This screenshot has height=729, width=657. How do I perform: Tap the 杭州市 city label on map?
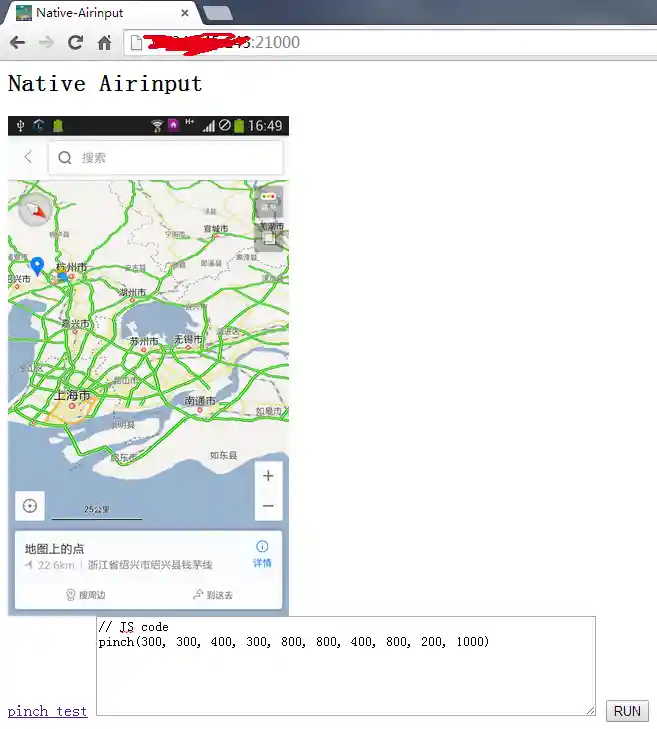point(72,267)
